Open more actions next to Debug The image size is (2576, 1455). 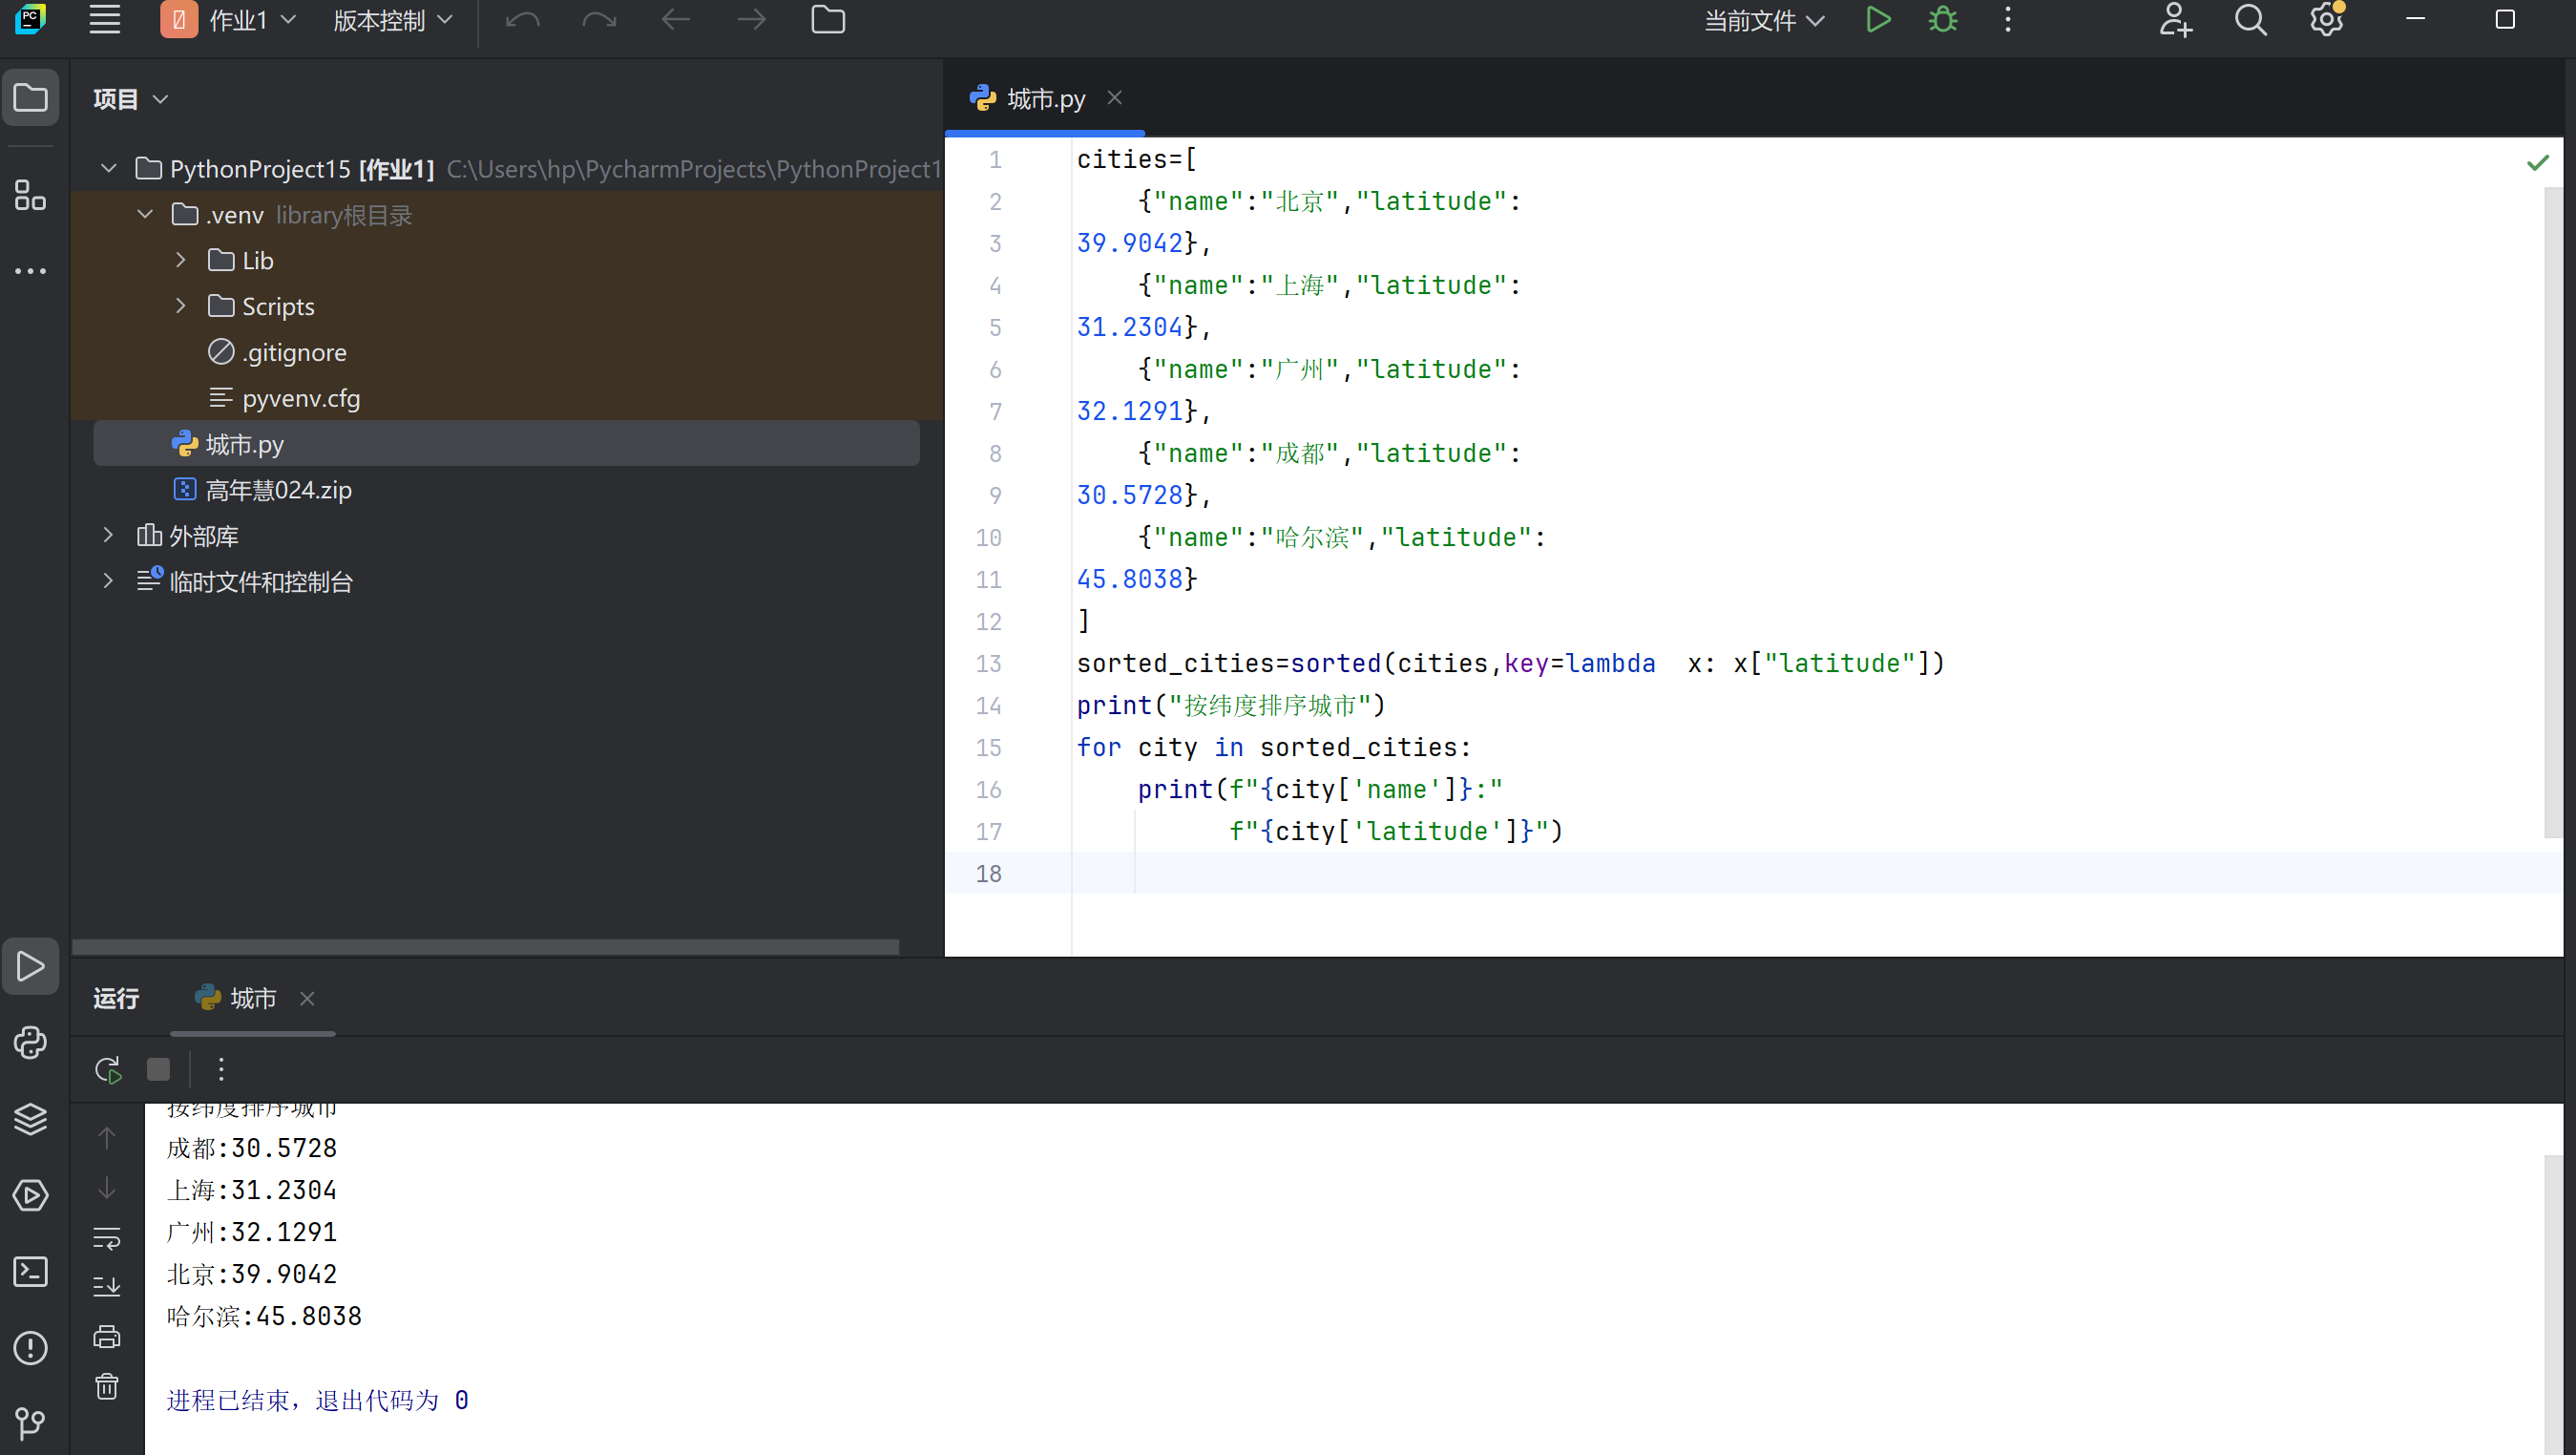tap(2008, 20)
